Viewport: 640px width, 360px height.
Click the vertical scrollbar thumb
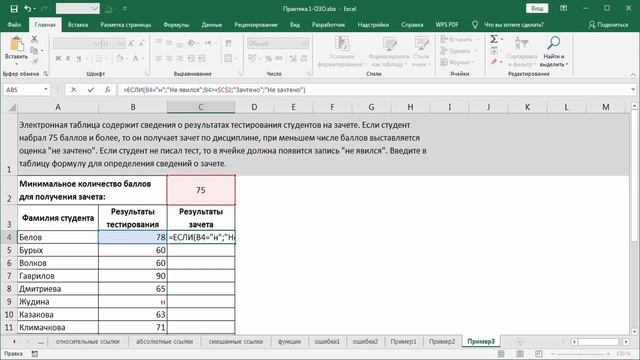(x=634, y=177)
